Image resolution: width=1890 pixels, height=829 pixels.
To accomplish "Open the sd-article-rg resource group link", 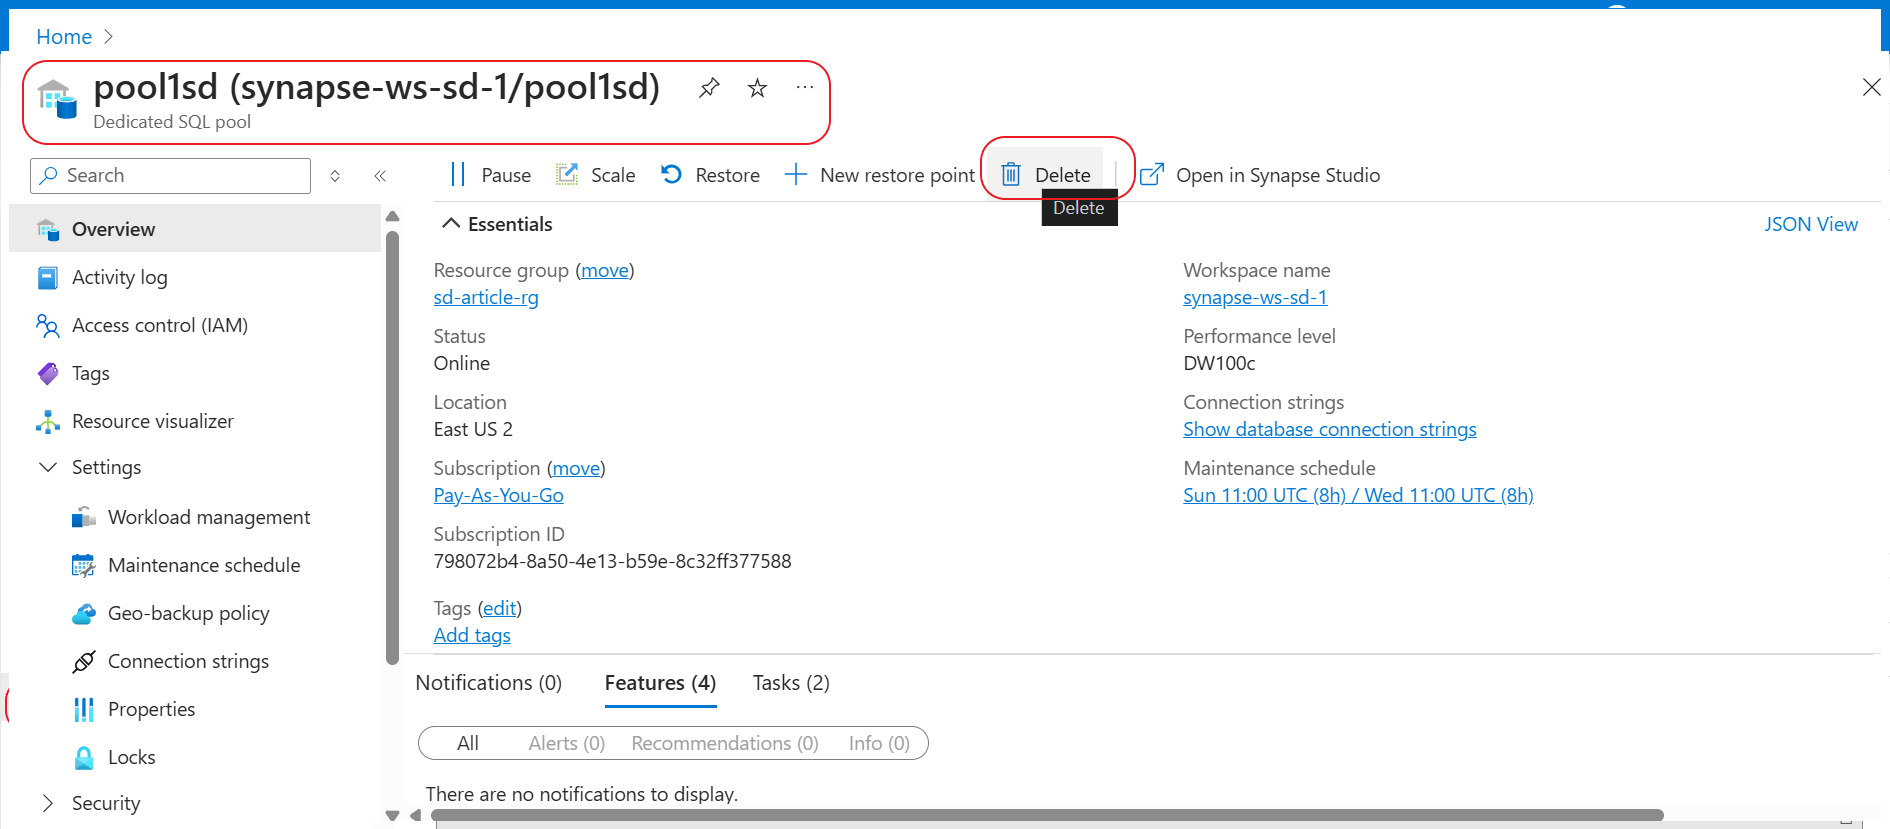I will pos(486,297).
